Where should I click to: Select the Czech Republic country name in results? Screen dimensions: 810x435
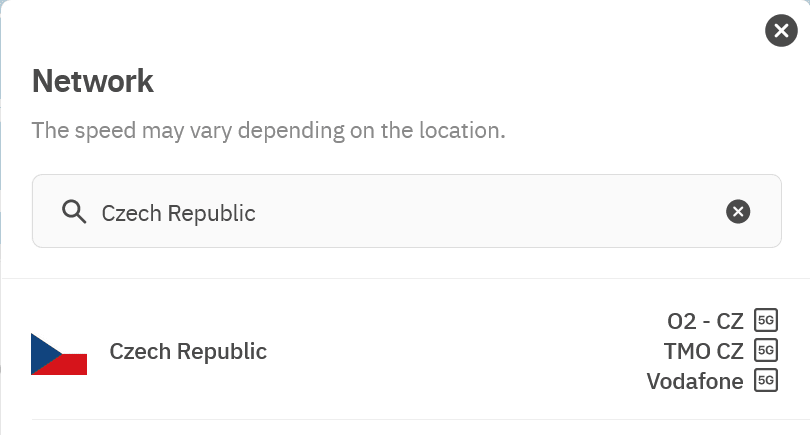tap(188, 352)
